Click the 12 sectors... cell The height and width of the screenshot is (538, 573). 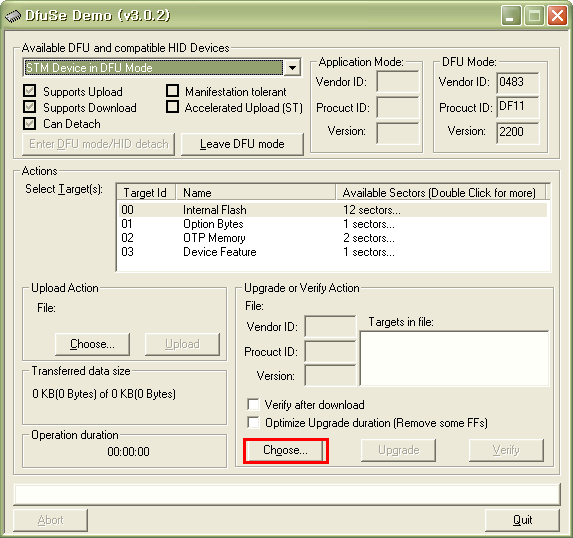pyautogui.click(x=372, y=210)
